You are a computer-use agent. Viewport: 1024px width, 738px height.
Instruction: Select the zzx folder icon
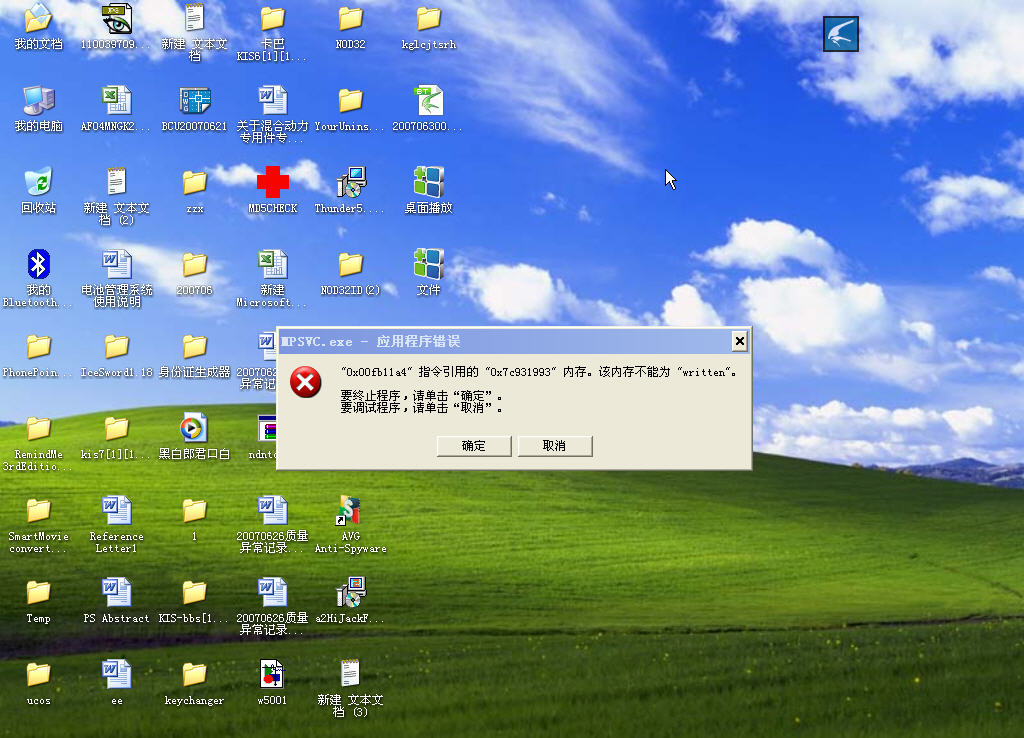(194, 192)
